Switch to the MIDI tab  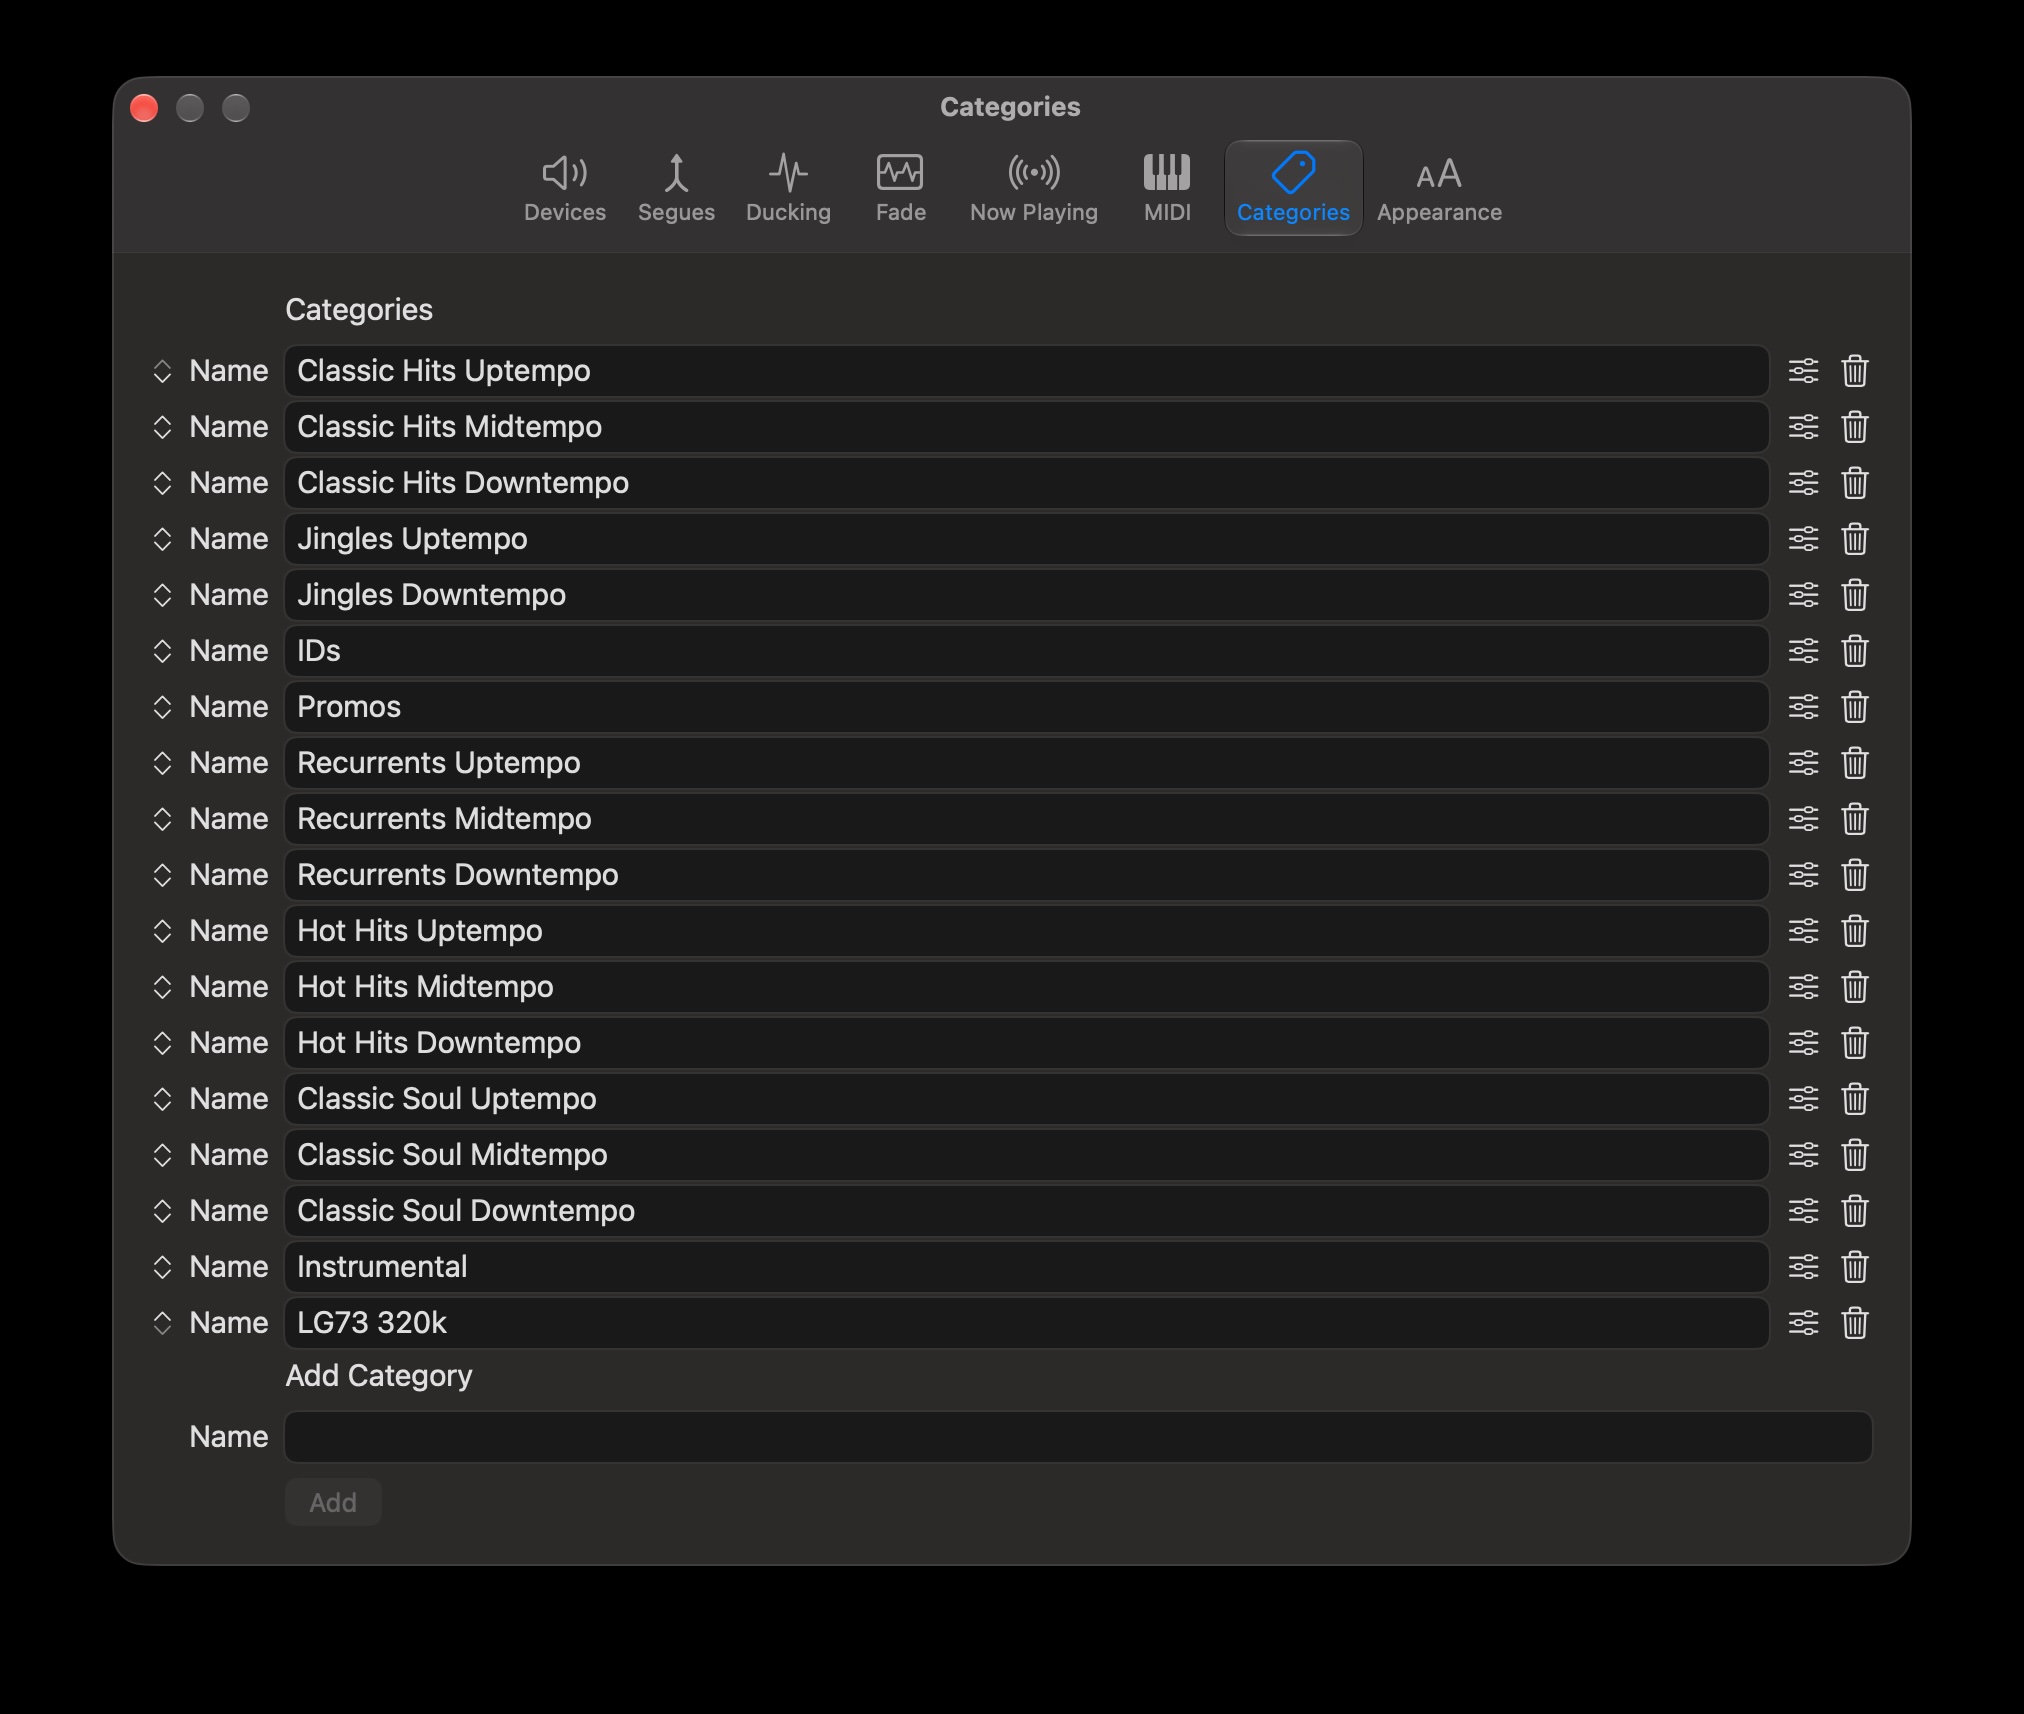point(1167,188)
